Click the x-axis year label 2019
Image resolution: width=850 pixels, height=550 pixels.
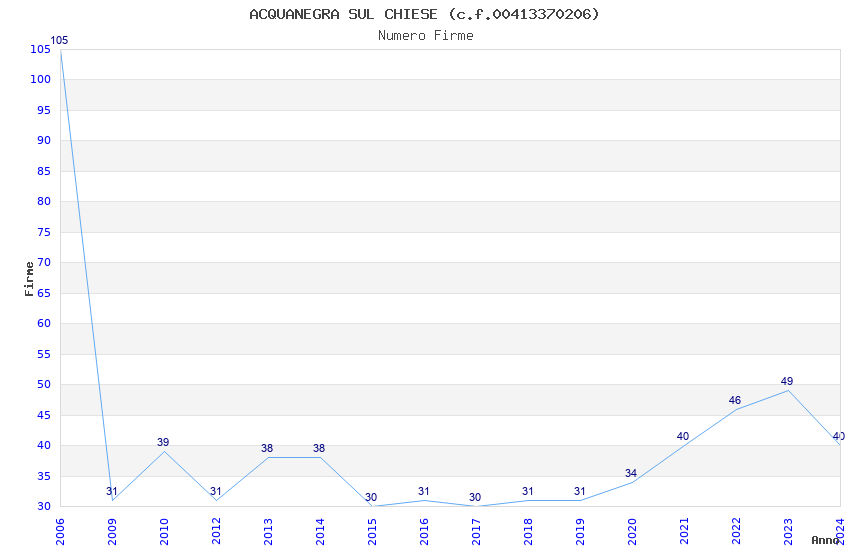coord(581,532)
